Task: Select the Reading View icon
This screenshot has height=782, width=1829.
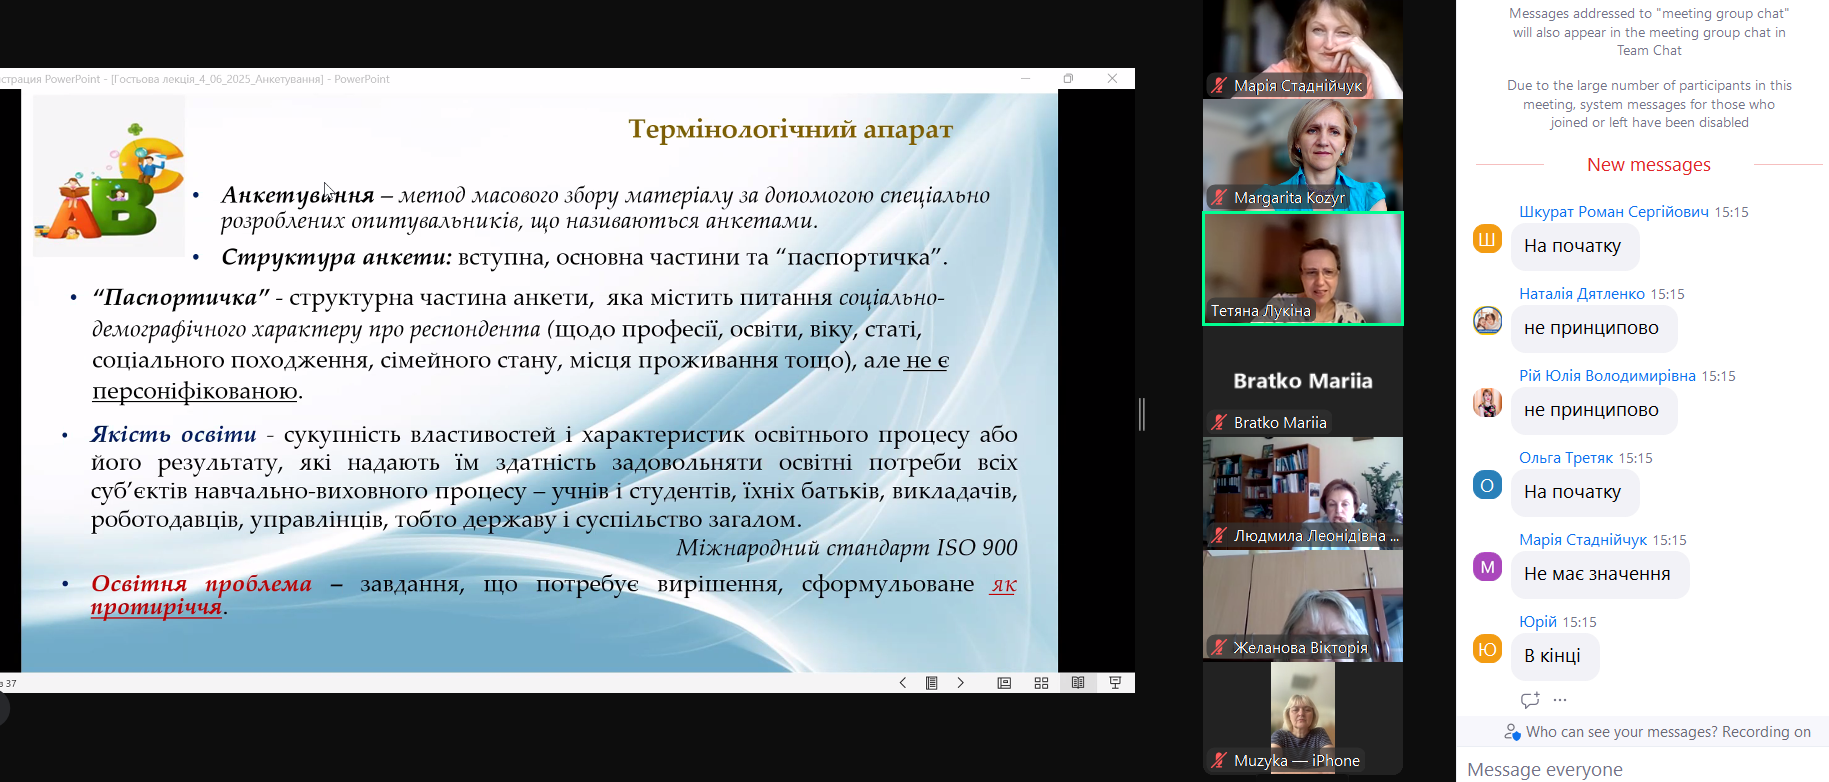Action: [x=1078, y=683]
